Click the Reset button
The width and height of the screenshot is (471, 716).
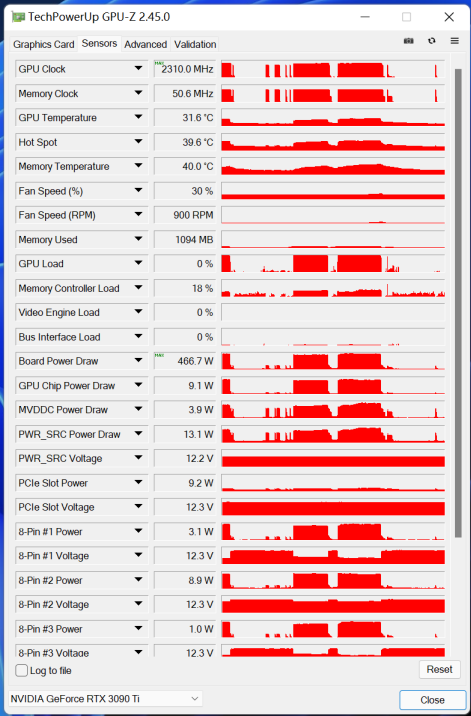[439, 669]
